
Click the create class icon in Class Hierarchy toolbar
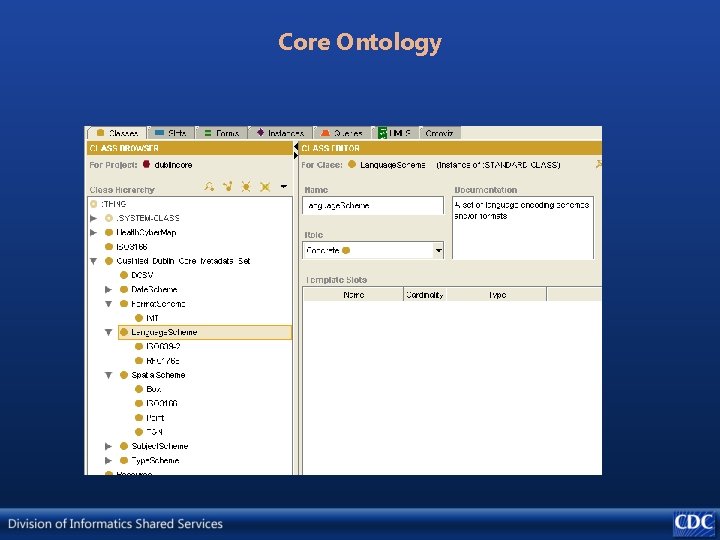tap(228, 186)
